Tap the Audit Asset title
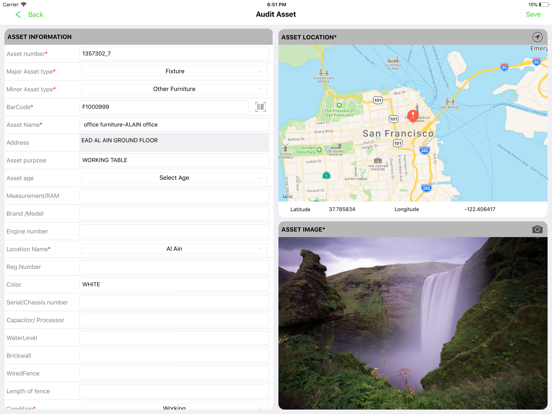The height and width of the screenshot is (414, 552). pos(276,14)
